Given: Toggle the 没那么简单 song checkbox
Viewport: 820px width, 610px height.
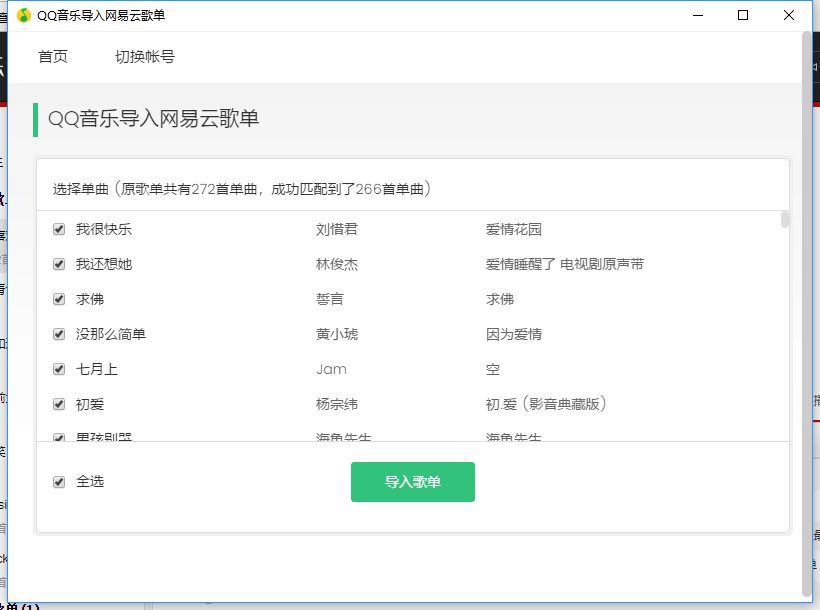Looking at the screenshot, I should tap(59, 334).
